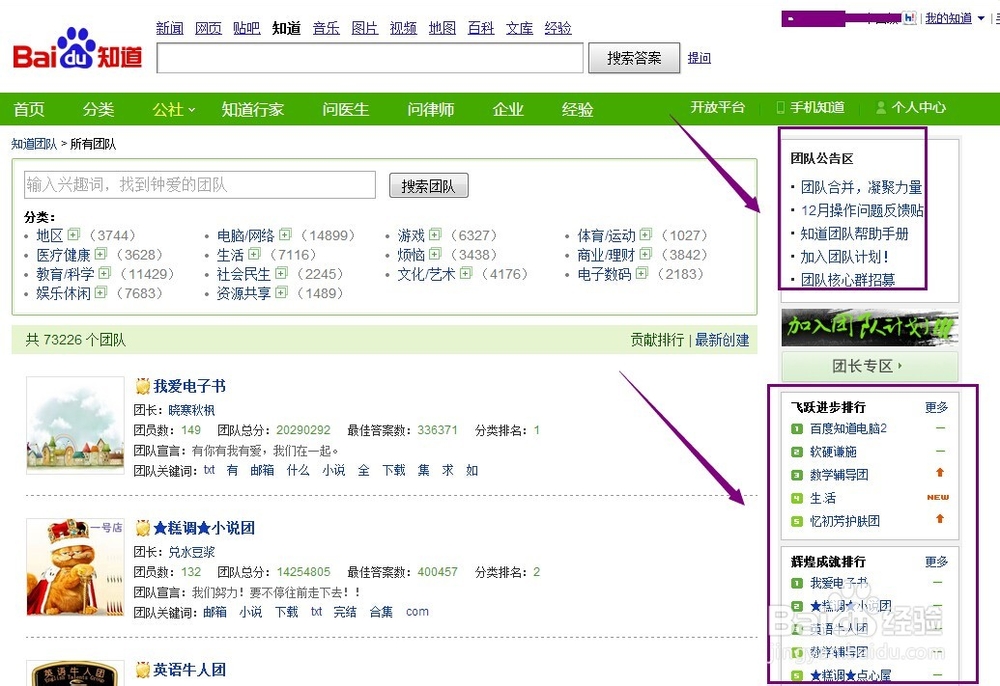Screen dimensions: 1000x686
Task: Open 我爱电子书 team title link
Action: tap(189, 386)
